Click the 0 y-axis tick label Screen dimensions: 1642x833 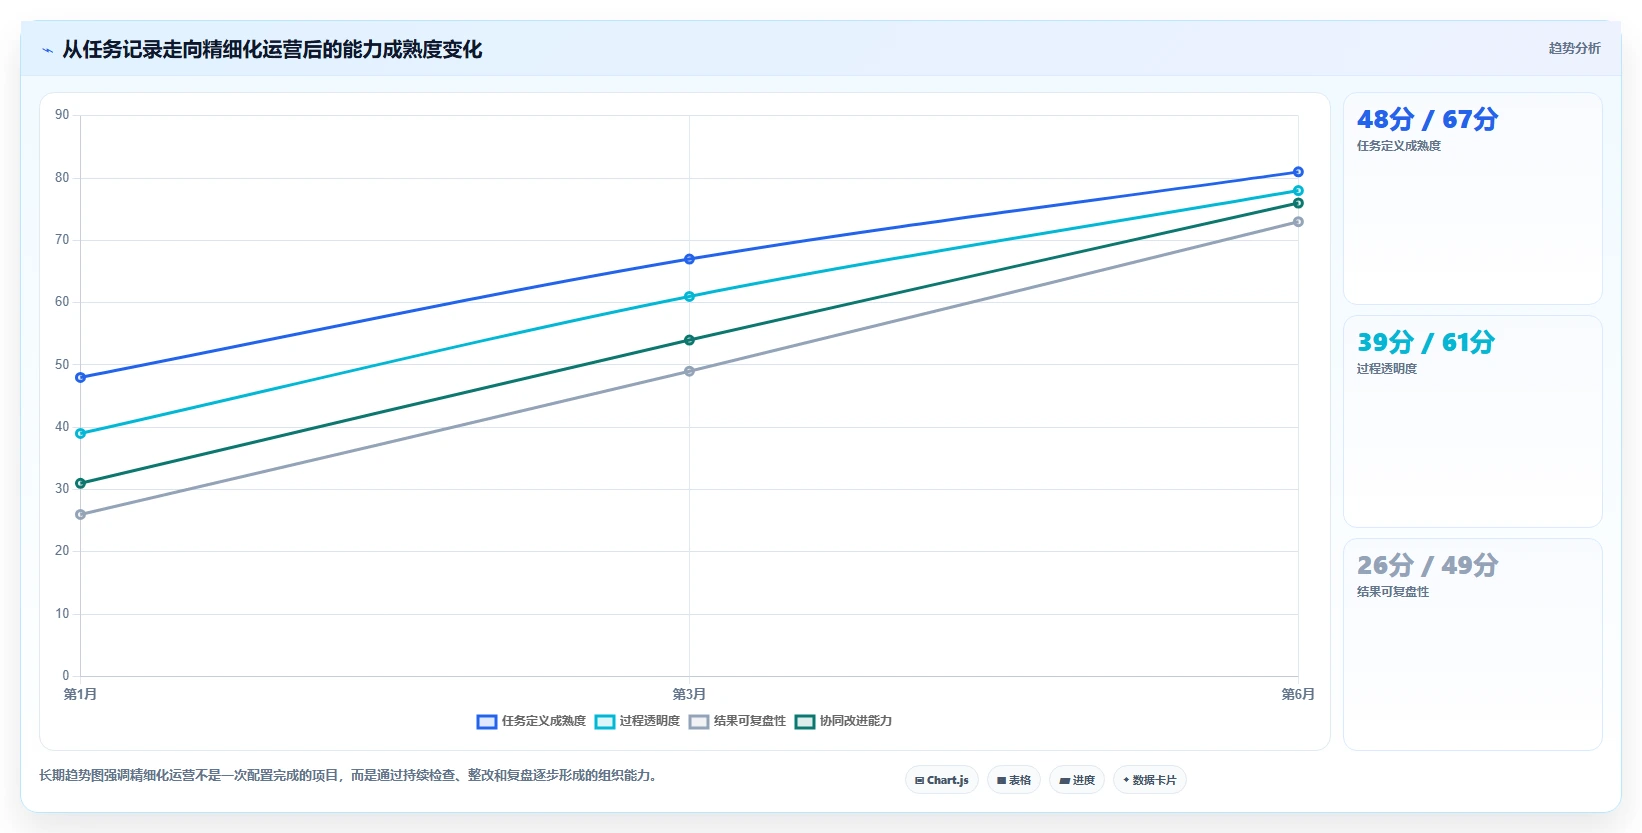click(66, 676)
